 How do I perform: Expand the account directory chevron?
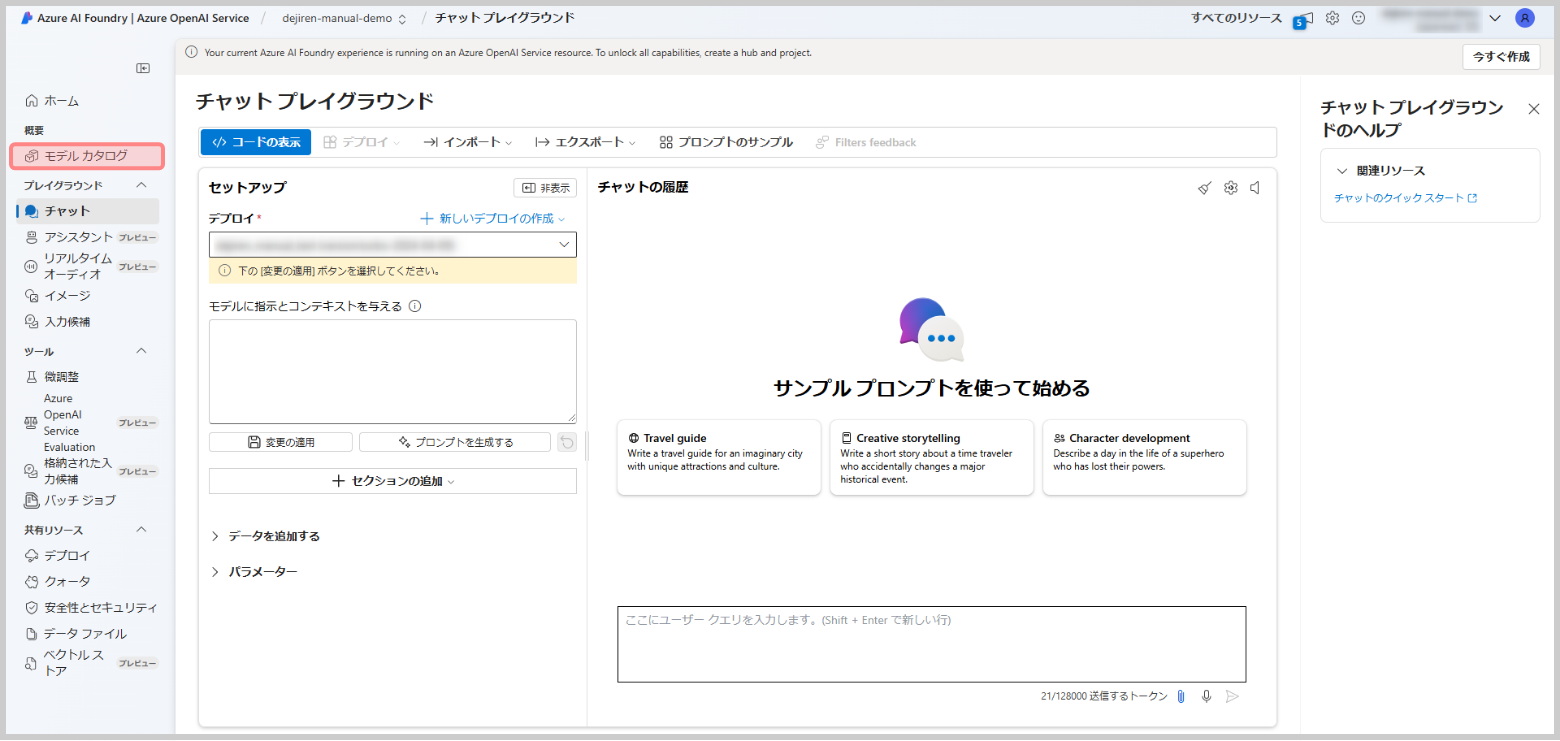(1495, 18)
